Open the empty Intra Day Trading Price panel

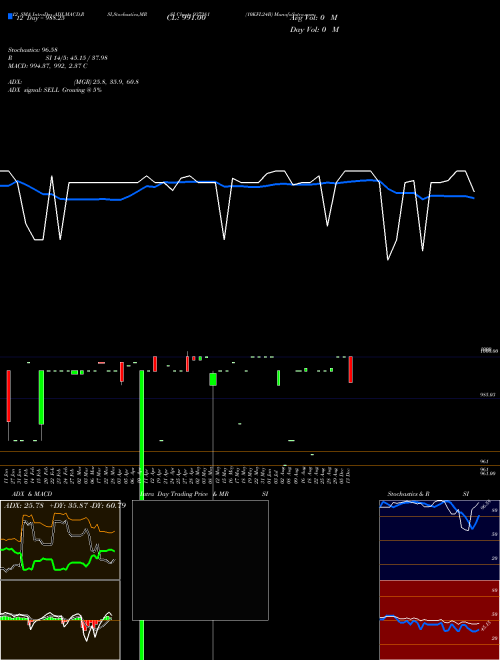pyautogui.click(x=200, y=560)
